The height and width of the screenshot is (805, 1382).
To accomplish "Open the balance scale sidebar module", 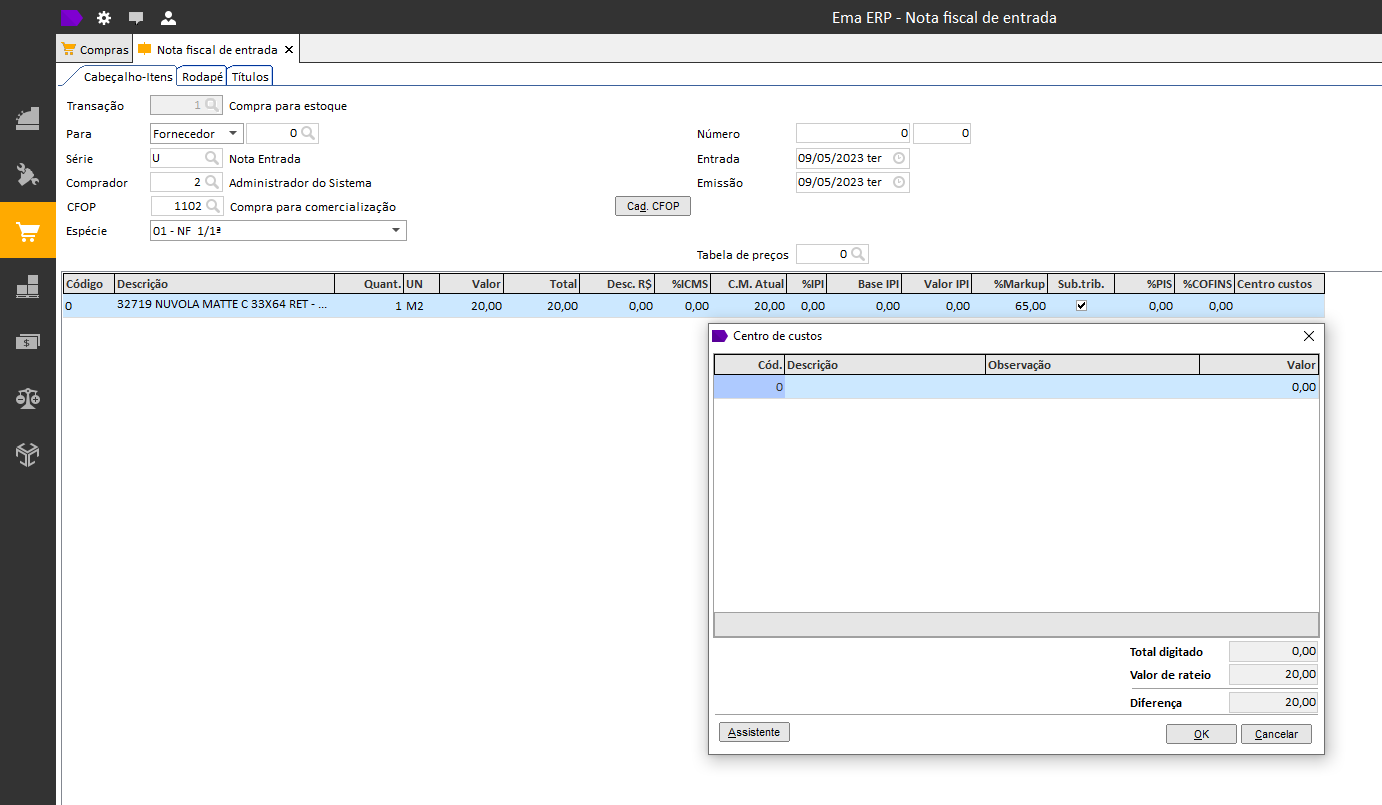I will [28, 398].
